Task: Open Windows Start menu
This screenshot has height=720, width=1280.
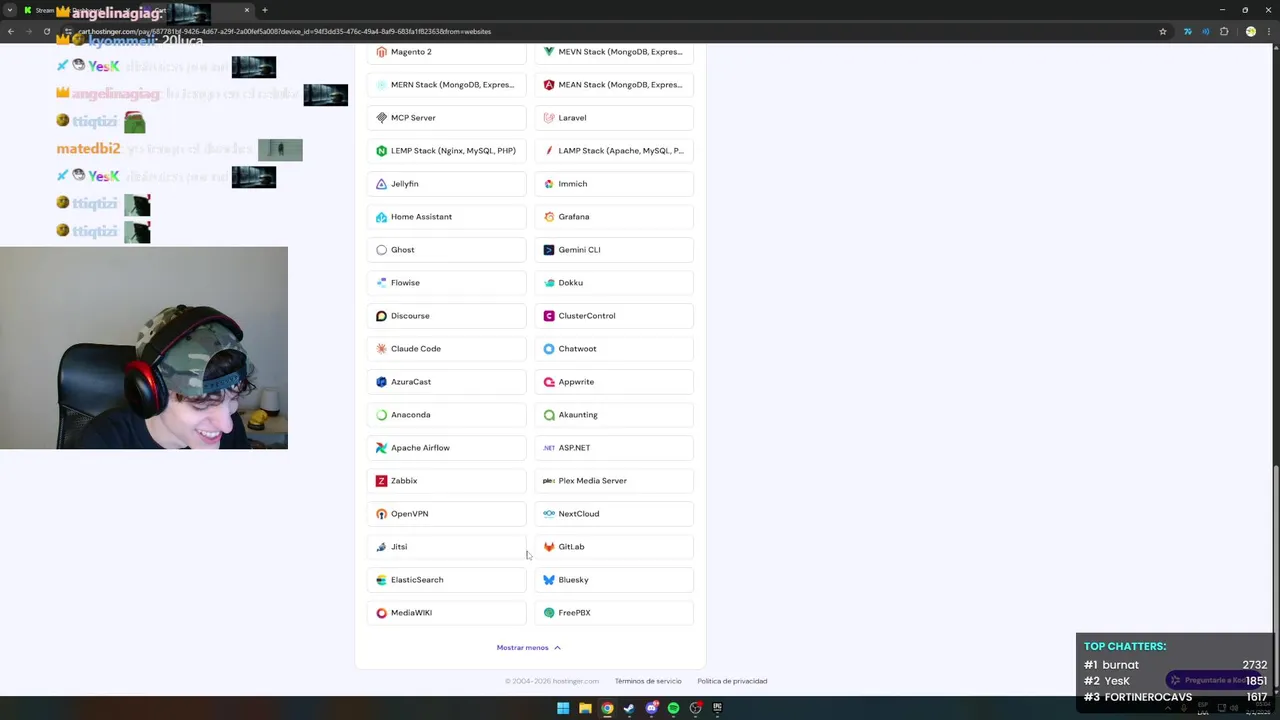Action: pos(563,708)
